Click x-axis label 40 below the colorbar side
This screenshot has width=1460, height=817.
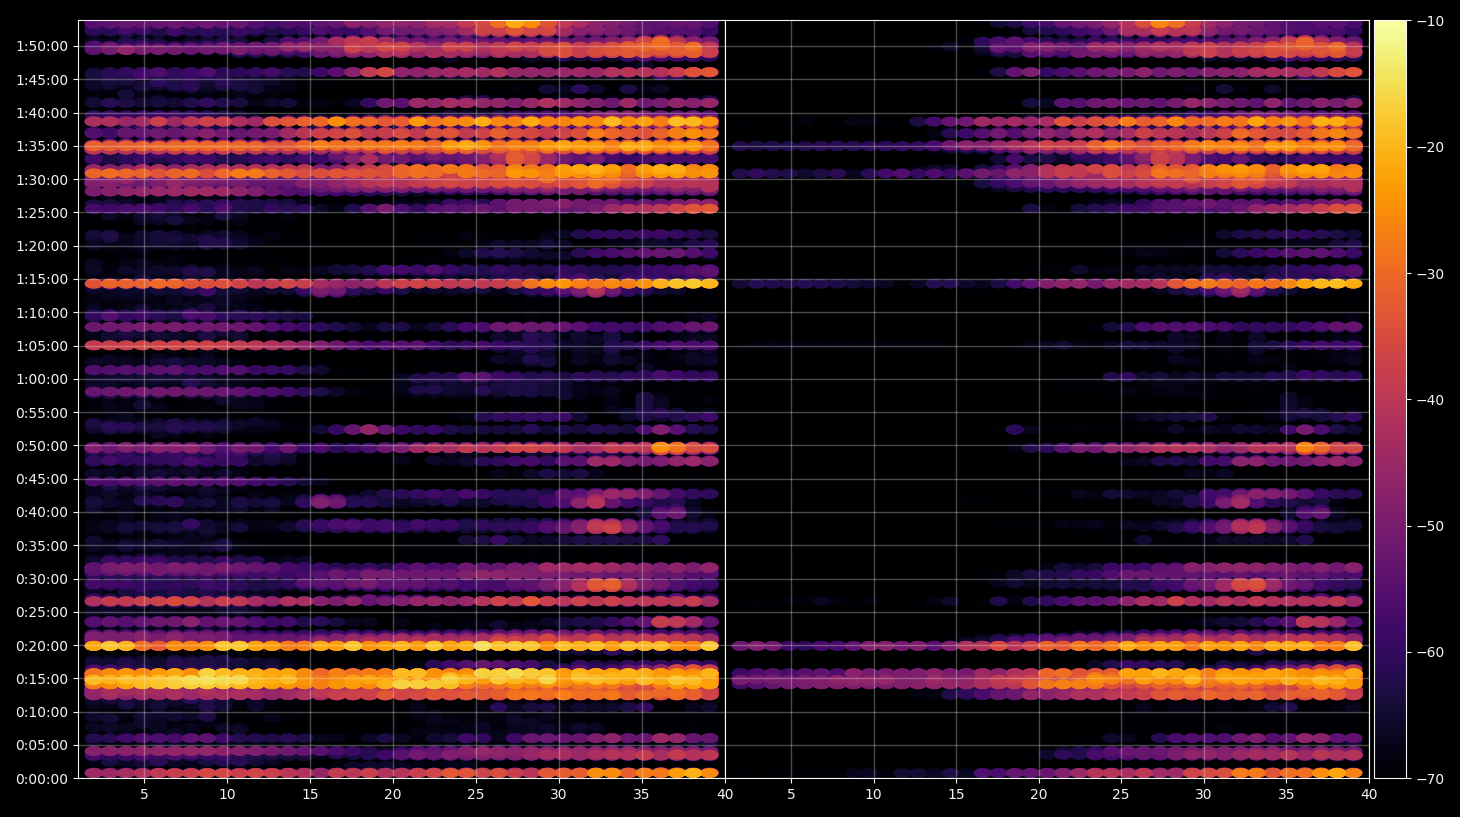pos(1369,795)
